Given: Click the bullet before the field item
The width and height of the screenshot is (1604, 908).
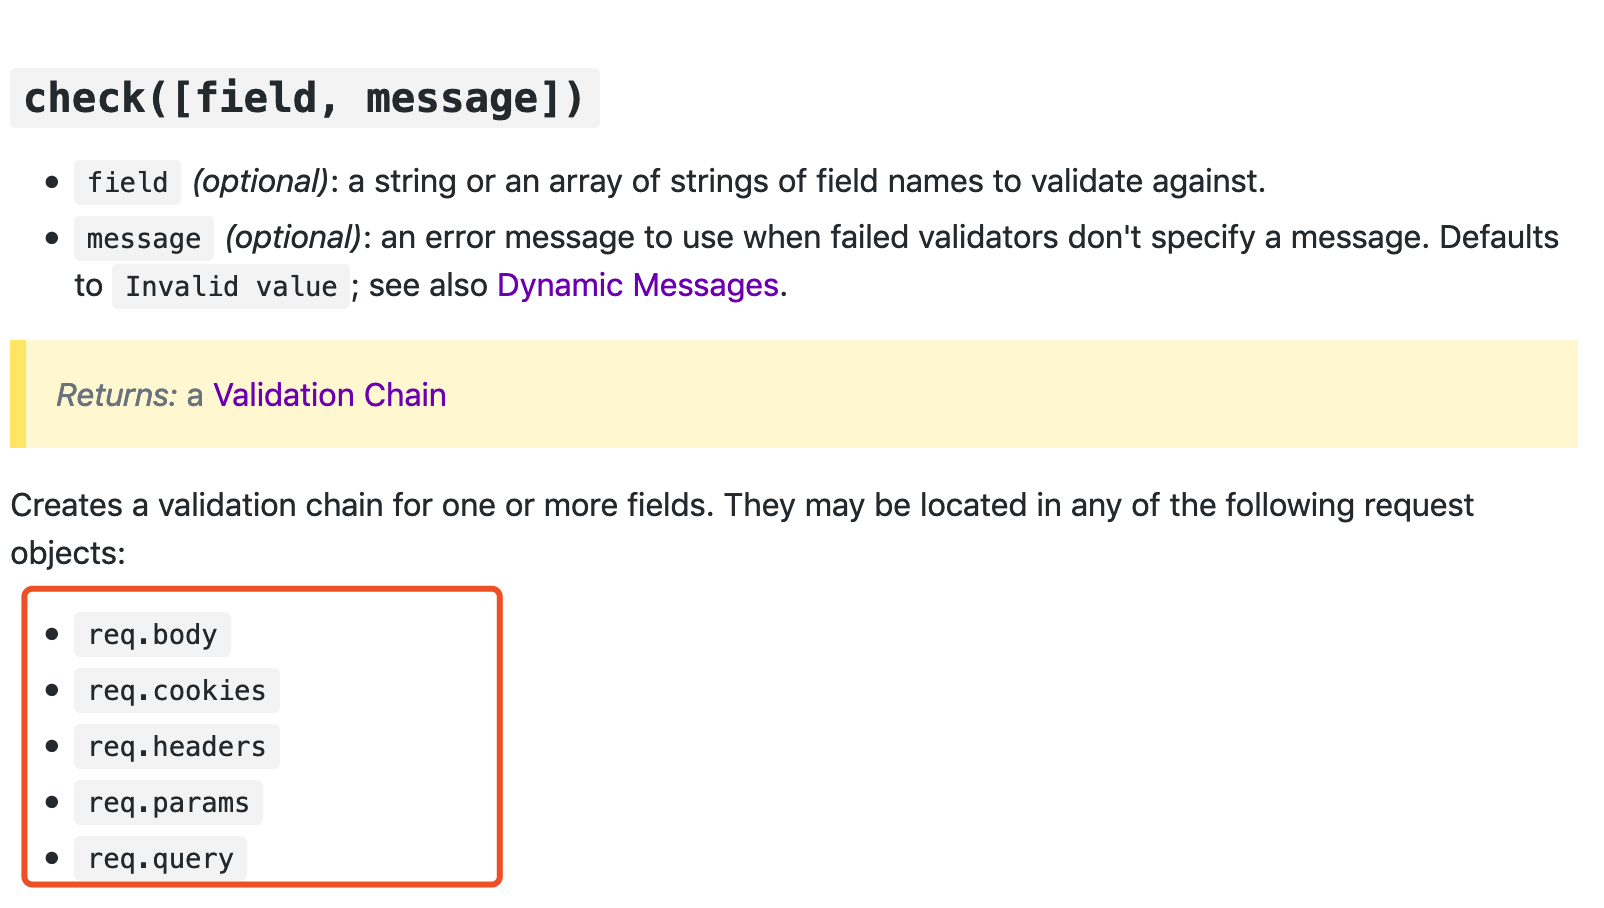Looking at the screenshot, I should [x=52, y=182].
